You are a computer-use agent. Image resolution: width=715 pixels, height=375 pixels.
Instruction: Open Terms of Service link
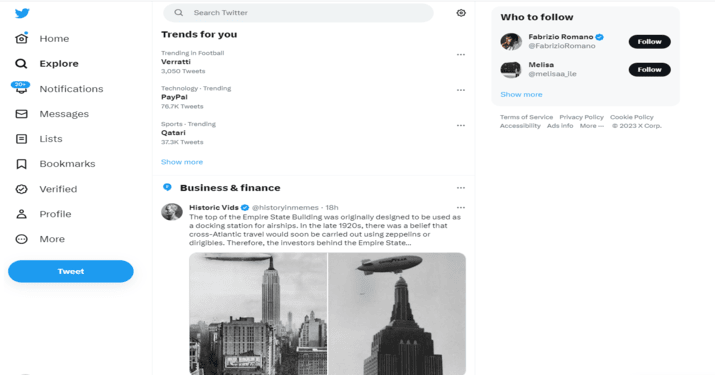pos(526,117)
